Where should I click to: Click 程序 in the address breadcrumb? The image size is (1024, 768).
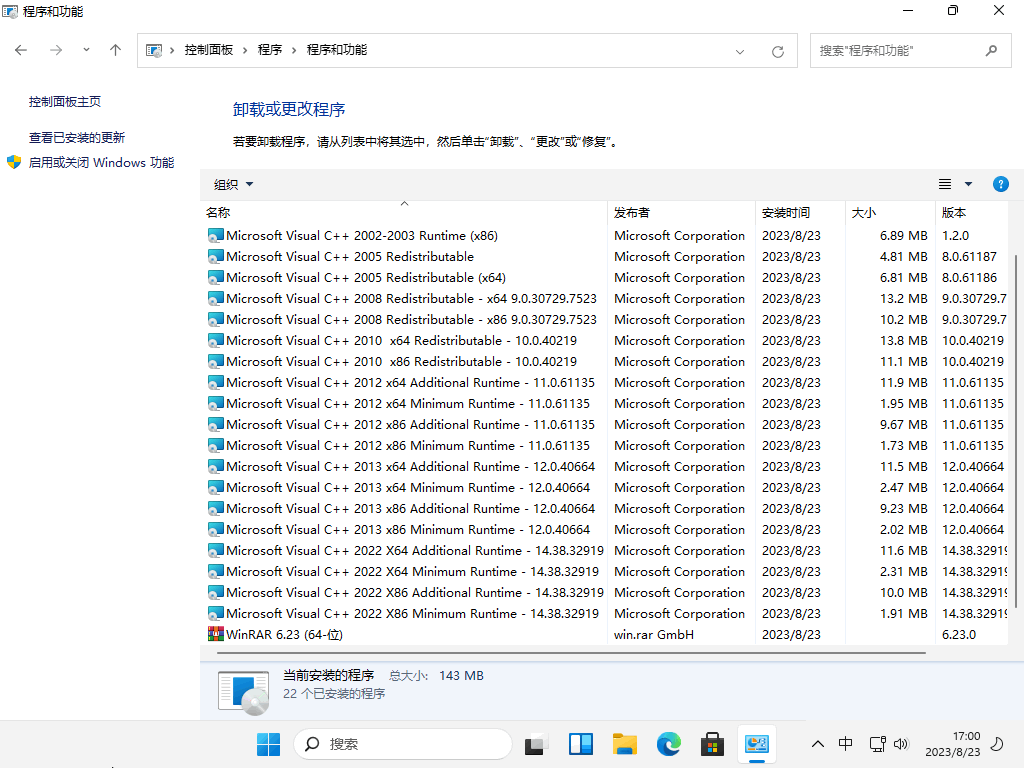(x=270, y=50)
